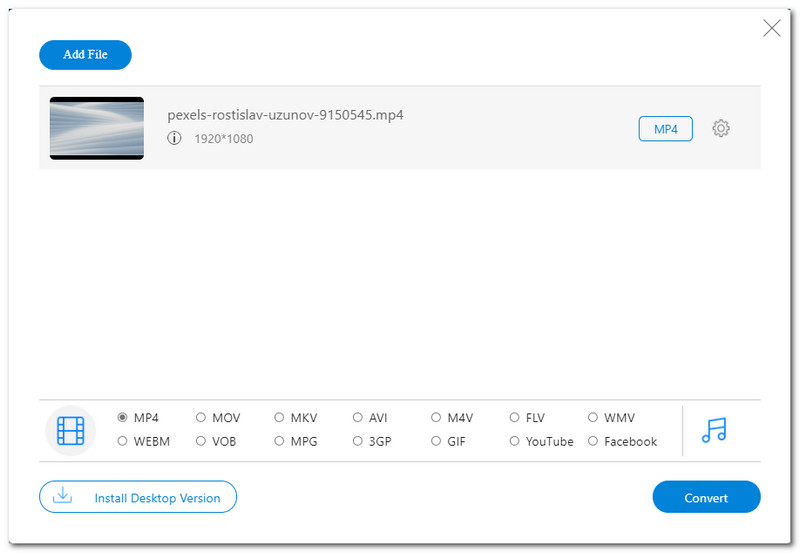Click the video thumbnail preview
This screenshot has width=800, height=553.
[97, 128]
